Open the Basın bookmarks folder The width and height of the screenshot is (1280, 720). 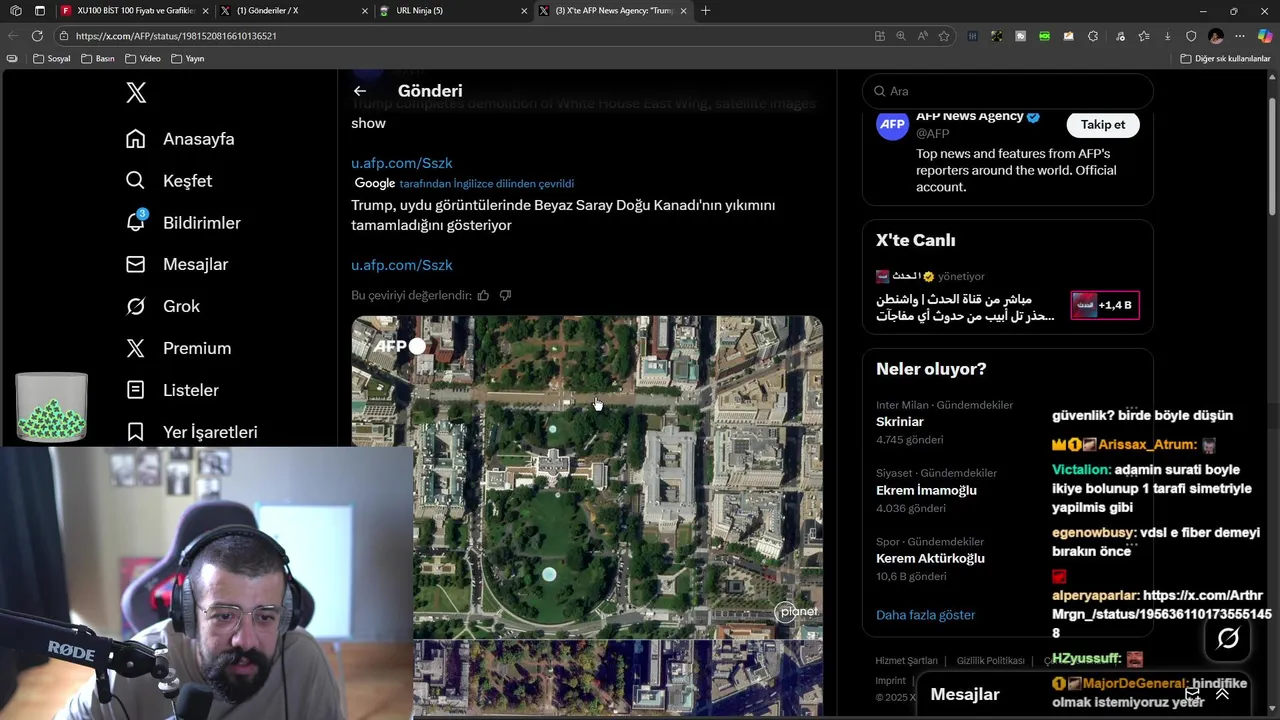tap(98, 59)
